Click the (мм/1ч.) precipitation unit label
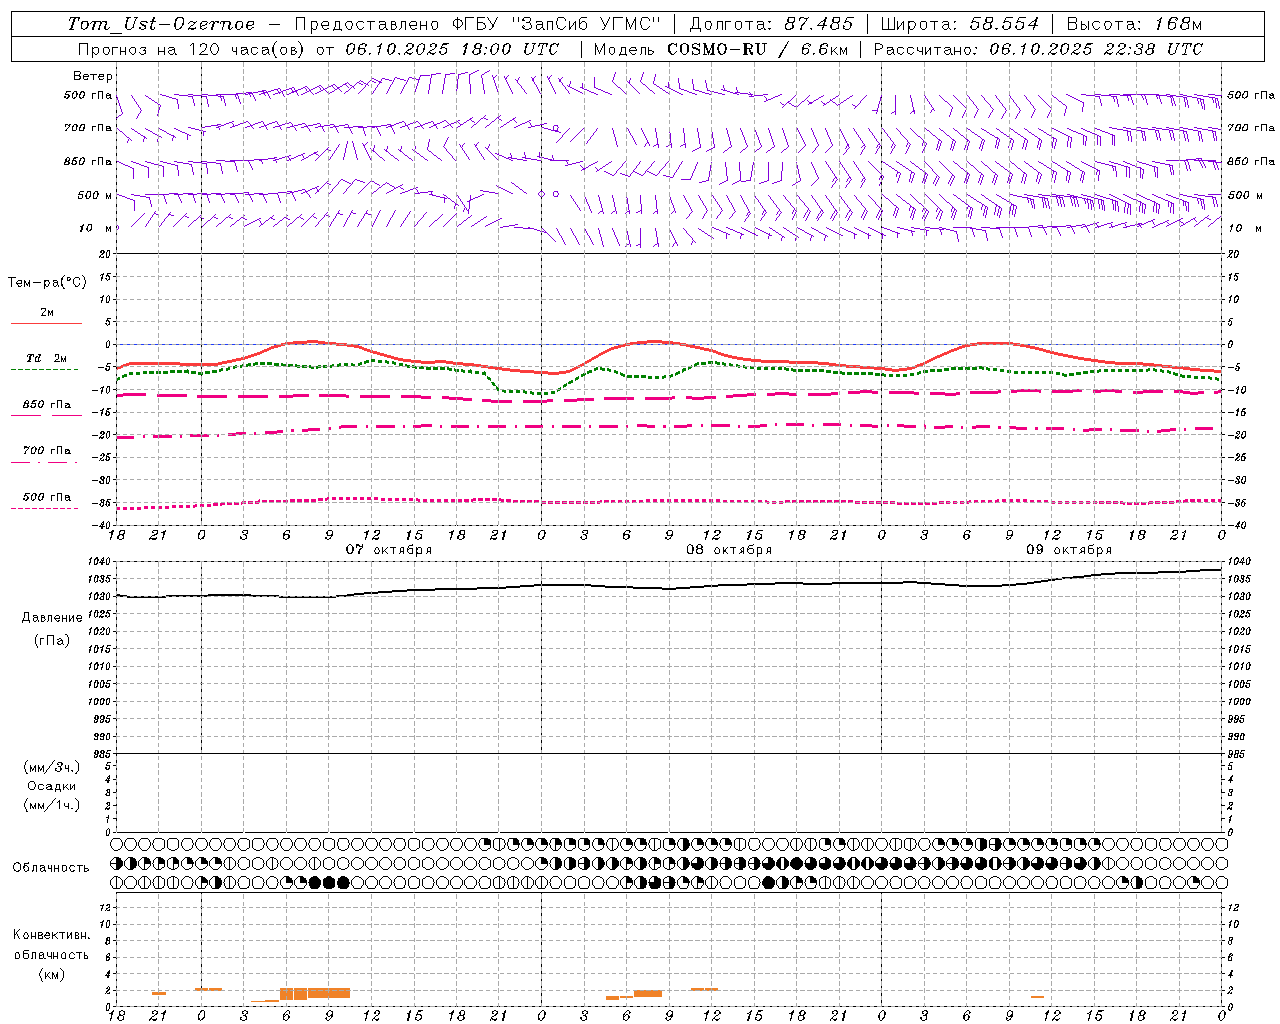The image size is (1280, 1024). click(x=52, y=805)
